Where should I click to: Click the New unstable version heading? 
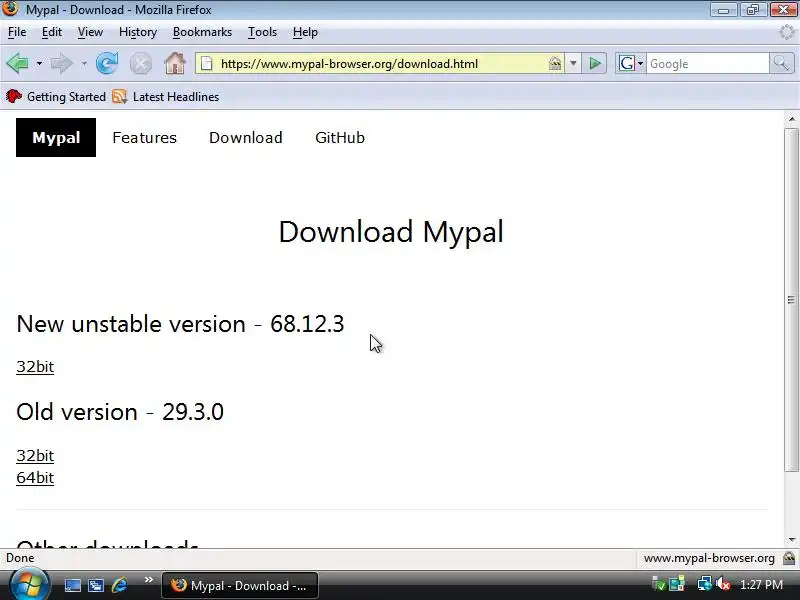(180, 324)
